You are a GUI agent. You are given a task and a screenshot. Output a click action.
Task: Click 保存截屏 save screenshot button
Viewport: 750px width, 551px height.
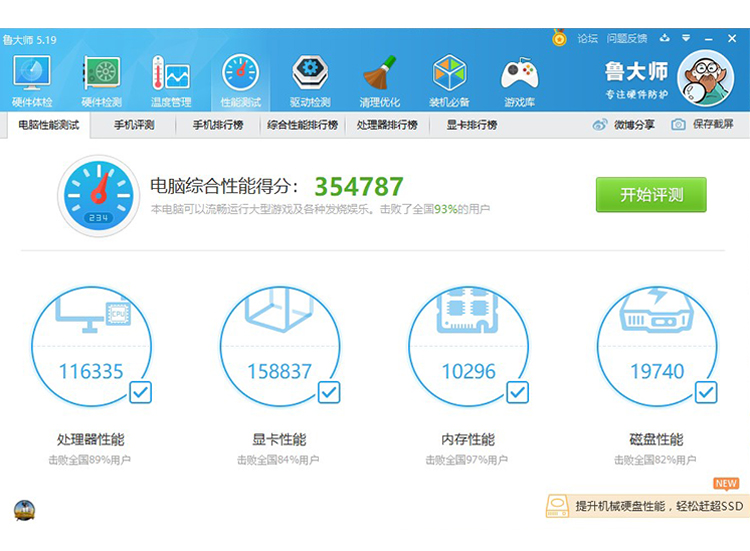tap(702, 124)
